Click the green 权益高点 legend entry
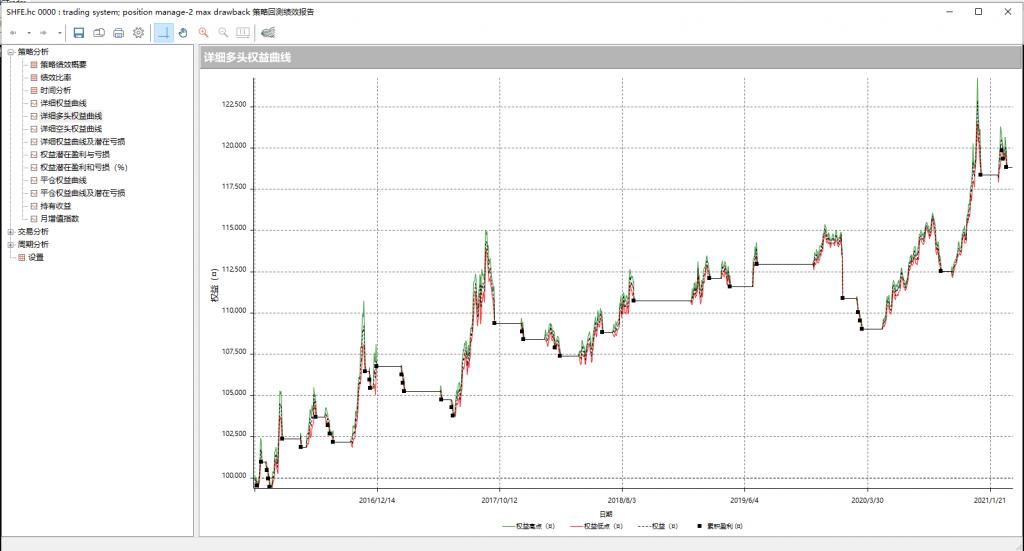This screenshot has height=551, width=1024. point(528,526)
